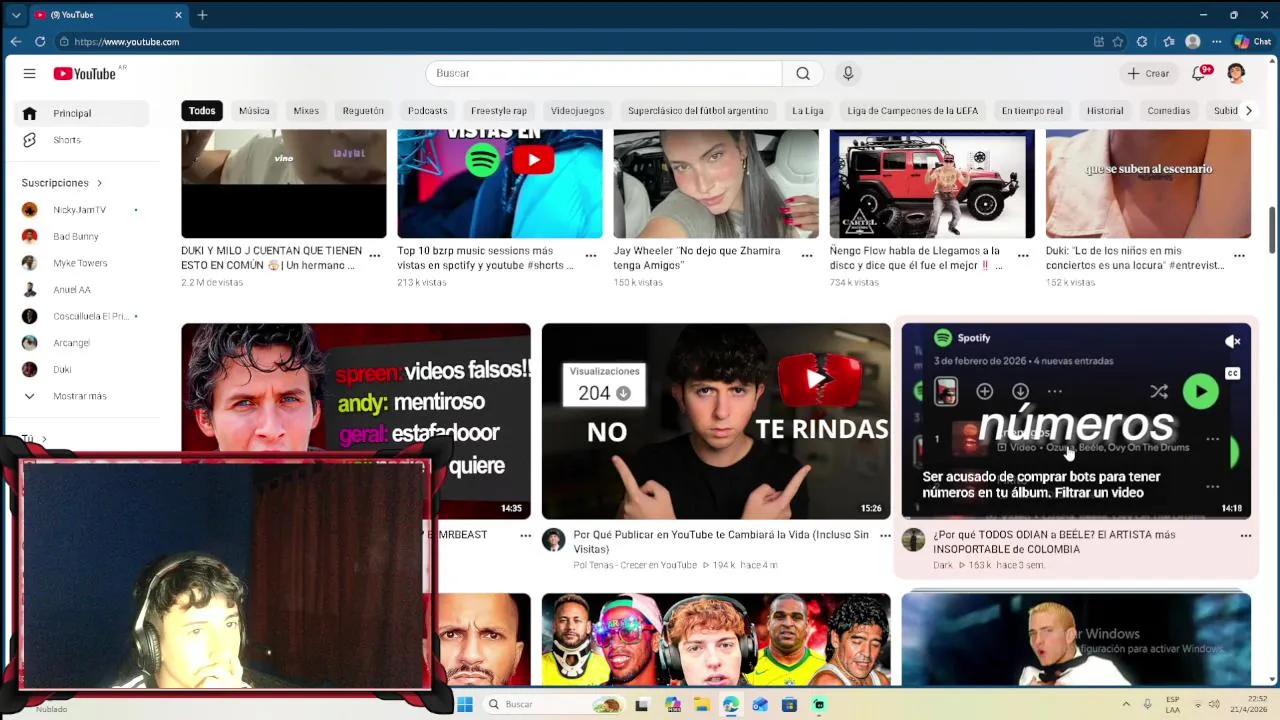Select the Freestyle rap filter chip
The height and width of the screenshot is (720, 1280).
pyautogui.click(x=499, y=111)
